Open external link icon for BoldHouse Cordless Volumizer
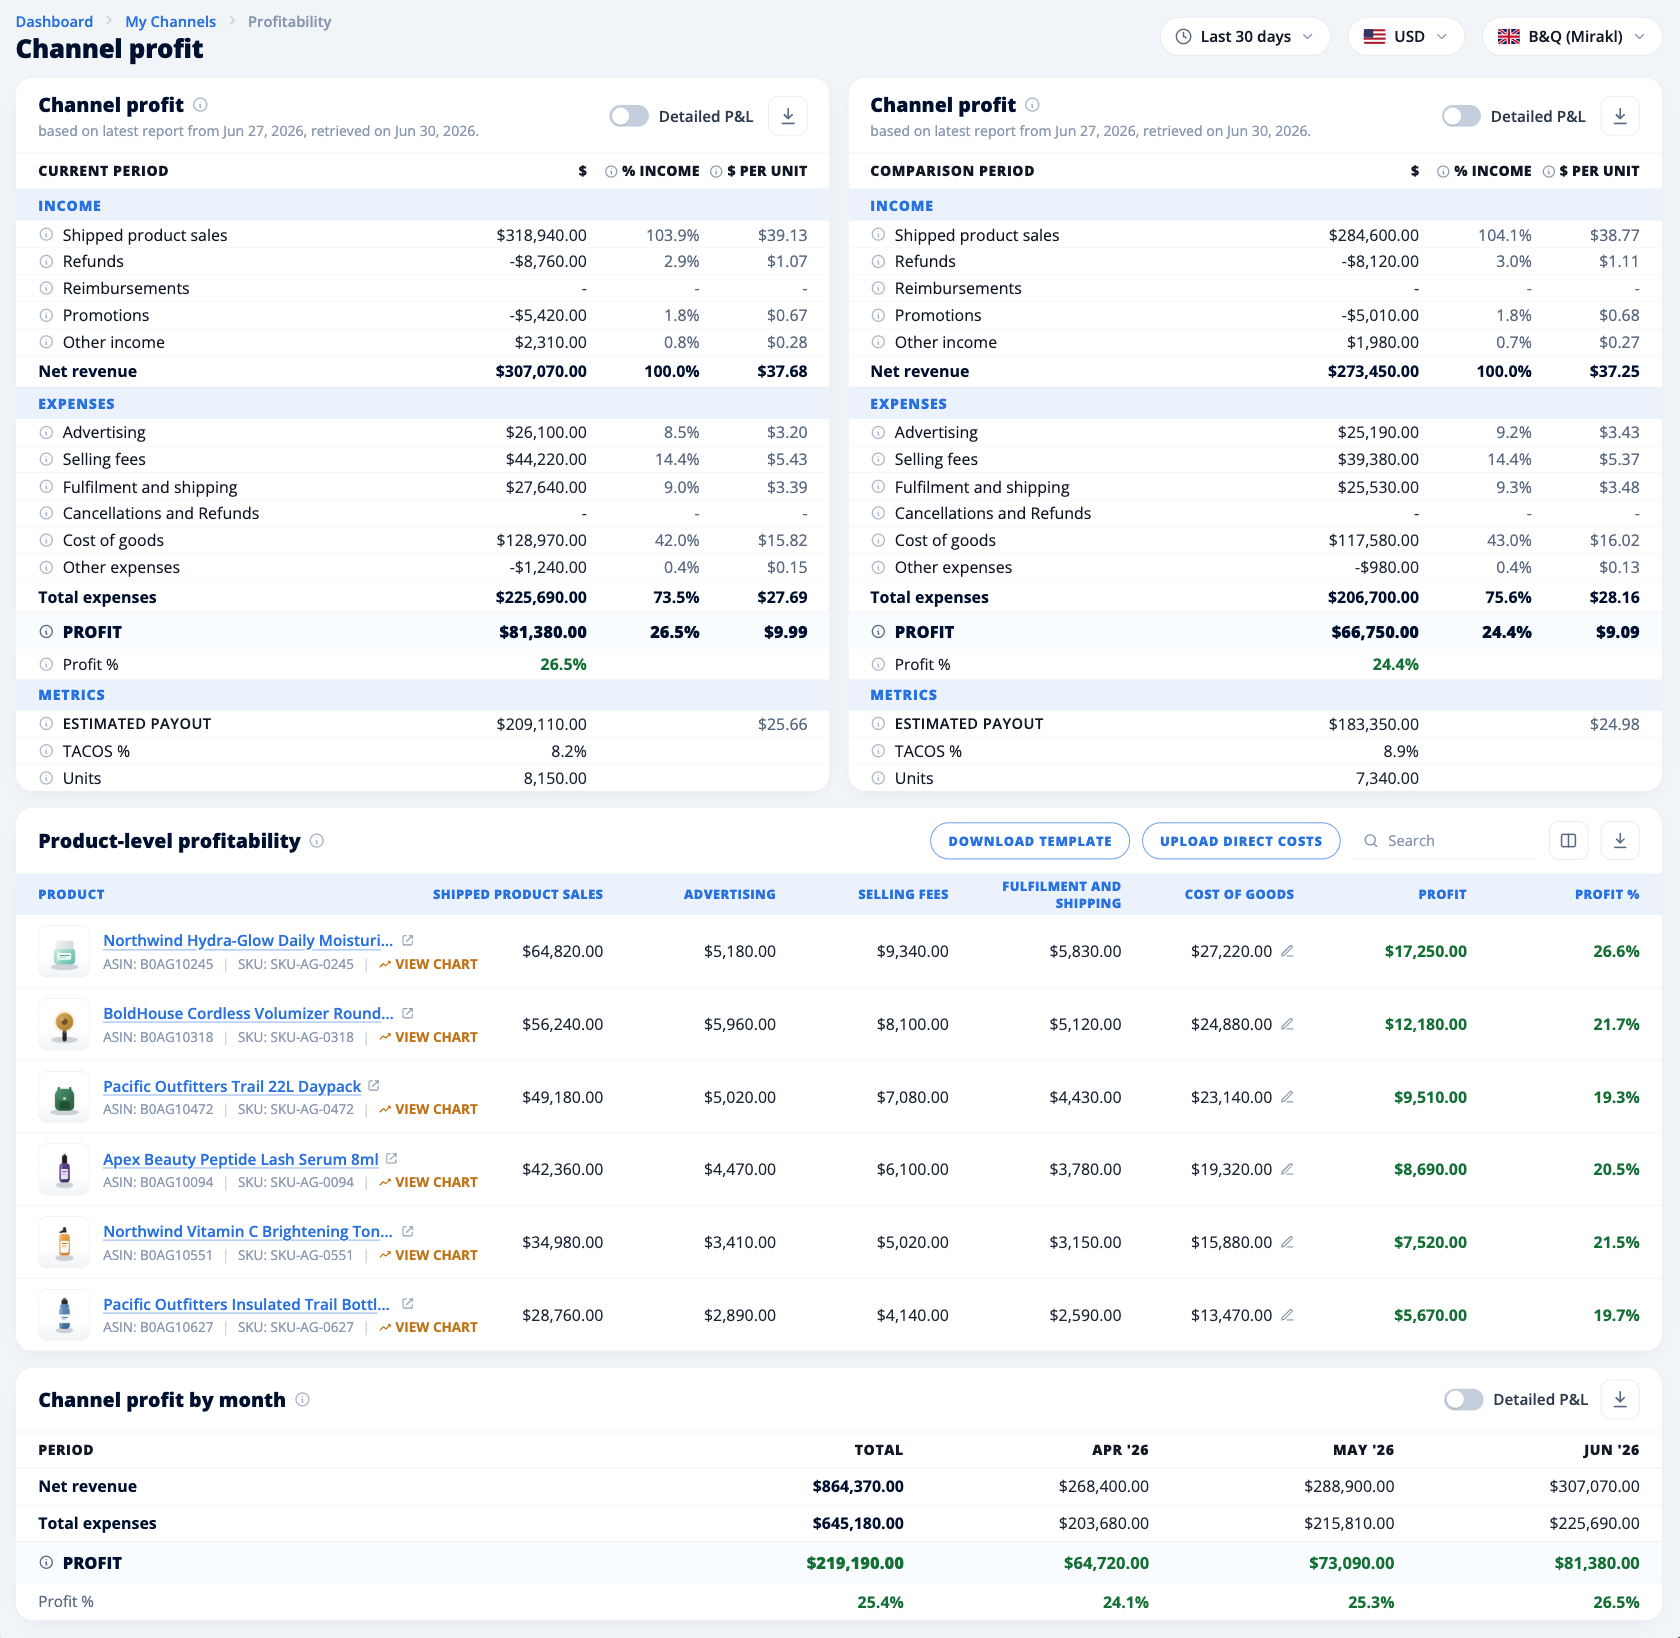This screenshot has width=1680, height=1638. pos(408,1013)
